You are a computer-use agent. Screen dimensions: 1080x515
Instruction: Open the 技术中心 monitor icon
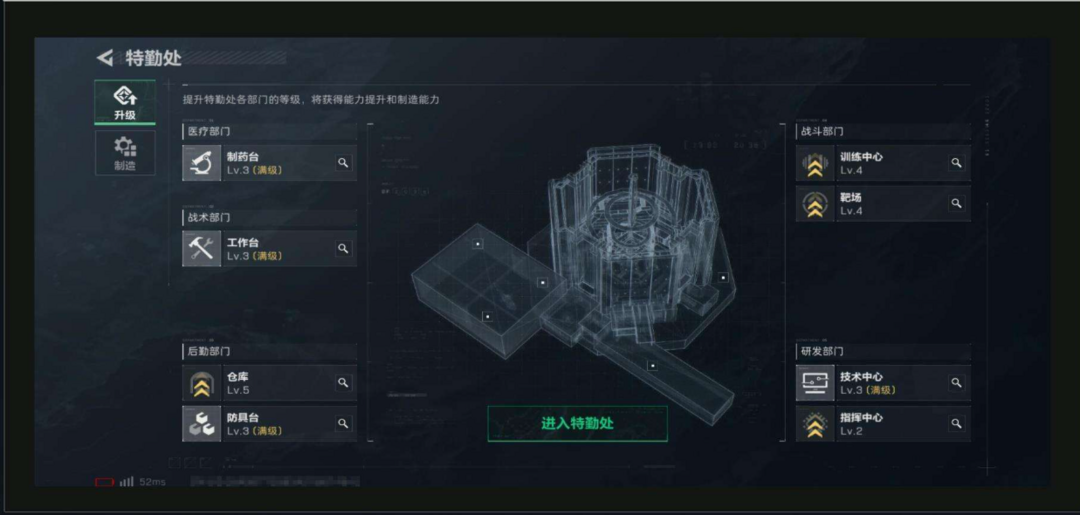click(x=815, y=383)
